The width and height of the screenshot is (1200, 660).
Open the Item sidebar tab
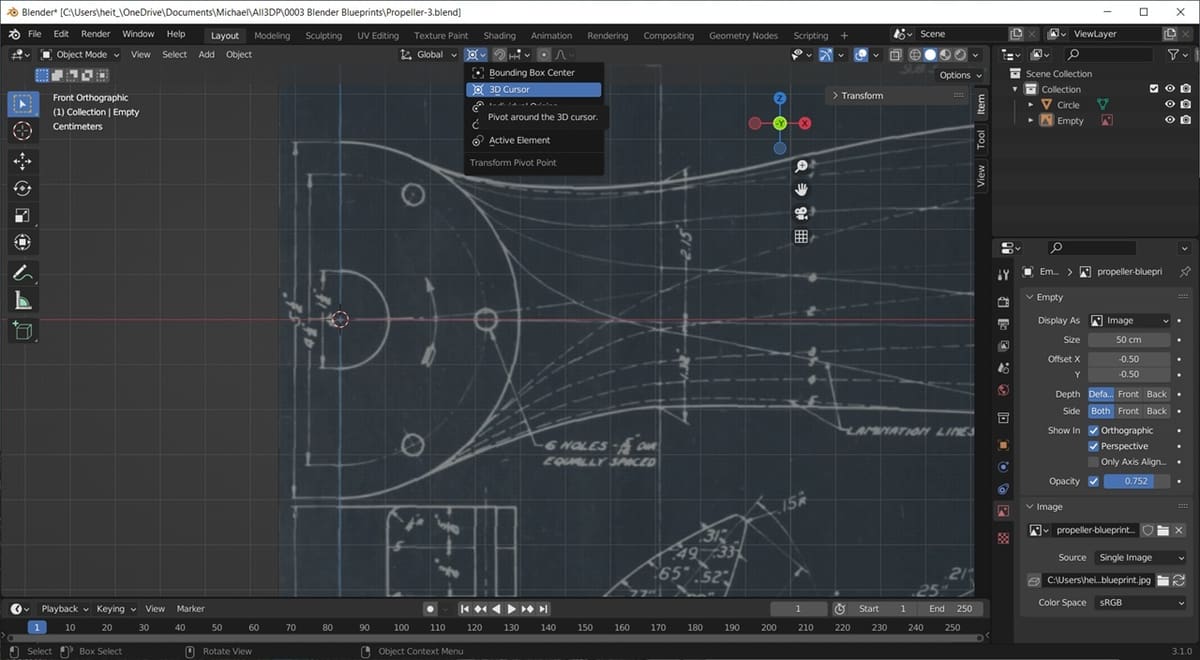tap(981, 103)
